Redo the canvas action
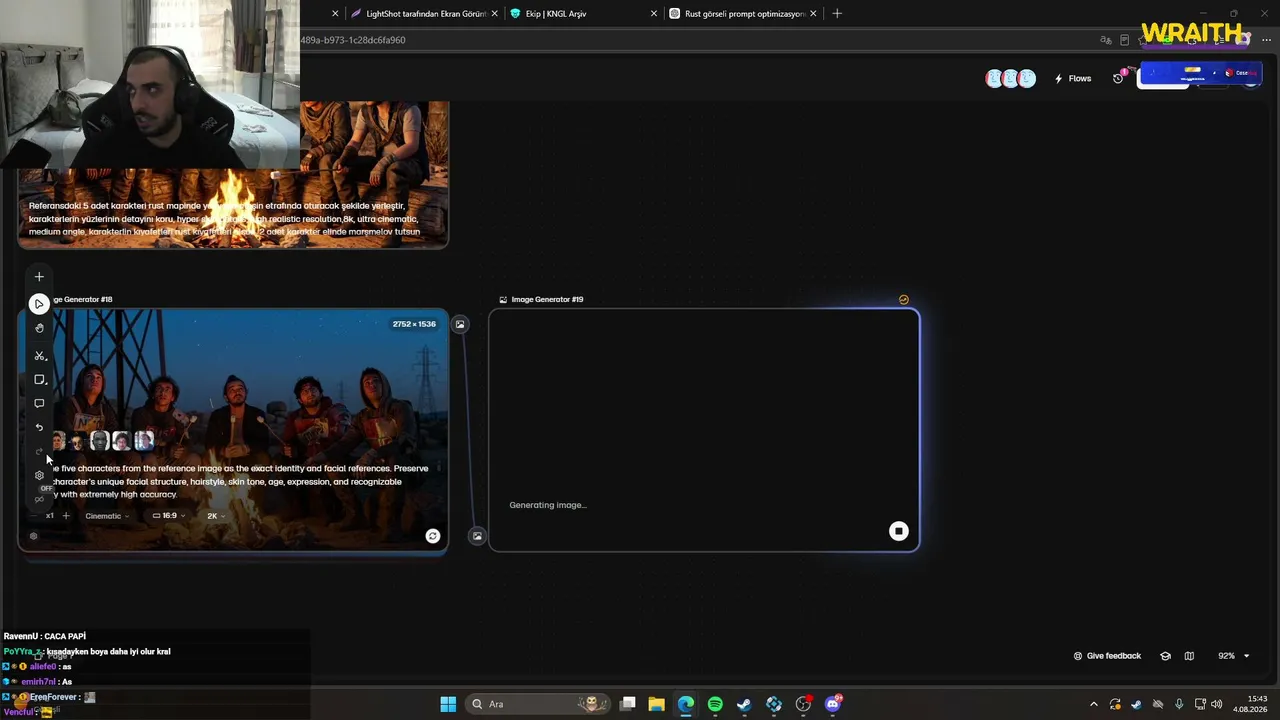1280x720 pixels. tap(39, 452)
